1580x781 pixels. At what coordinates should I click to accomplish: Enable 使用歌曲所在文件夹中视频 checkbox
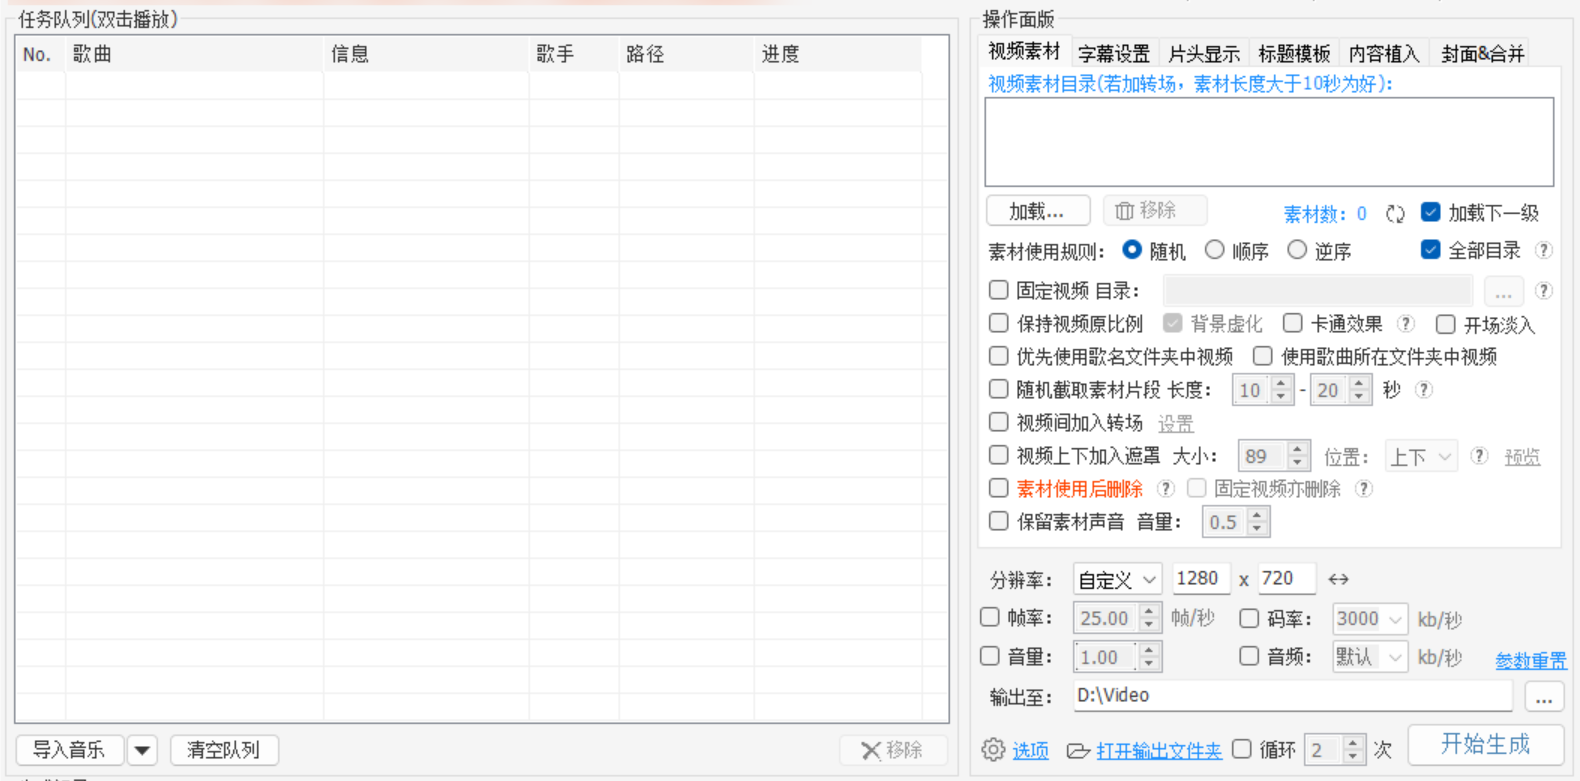coord(1263,356)
